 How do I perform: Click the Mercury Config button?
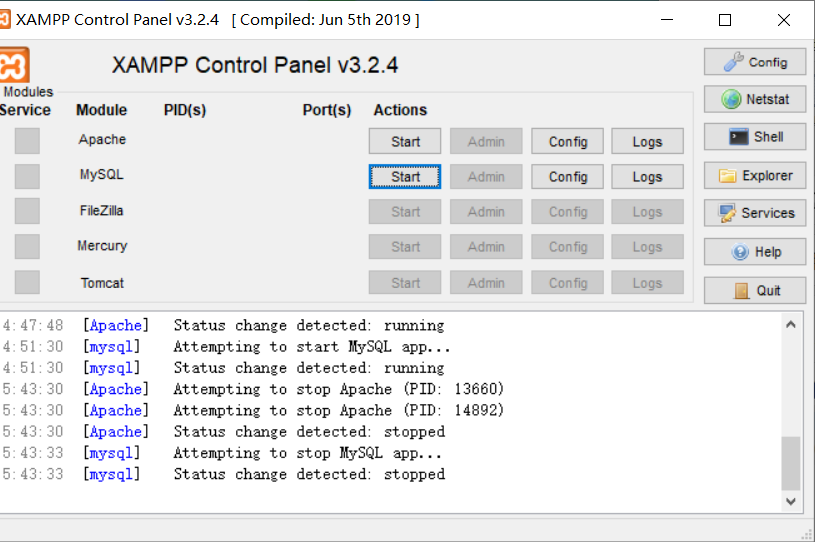567,247
